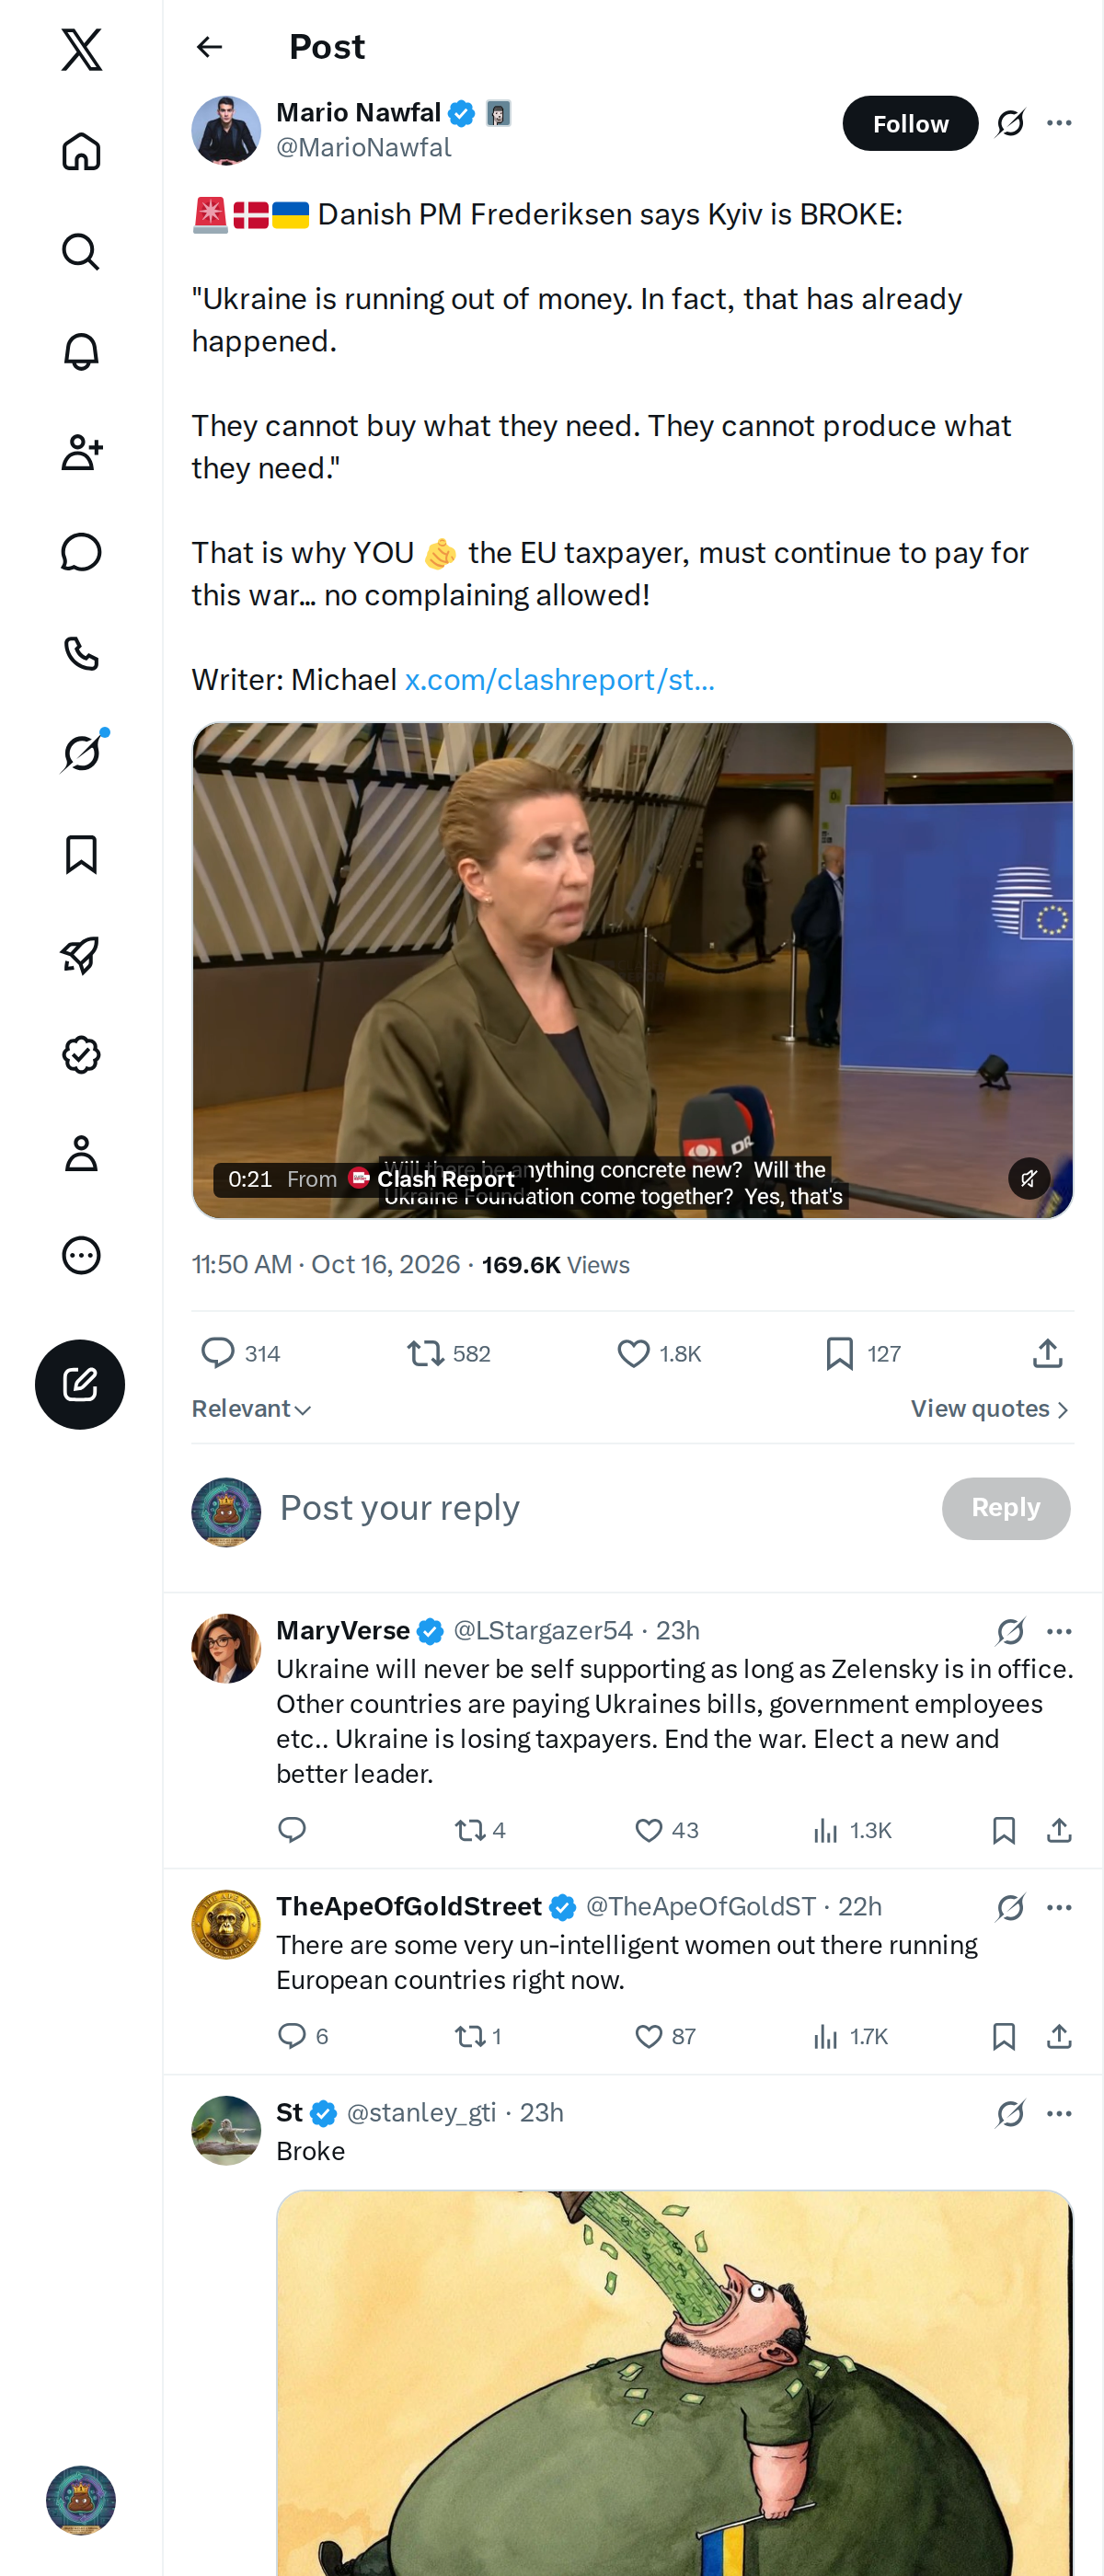This screenshot has height=2576, width=1104.
Task: Open more options on MaryVerse's reply
Action: point(1059,1631)
